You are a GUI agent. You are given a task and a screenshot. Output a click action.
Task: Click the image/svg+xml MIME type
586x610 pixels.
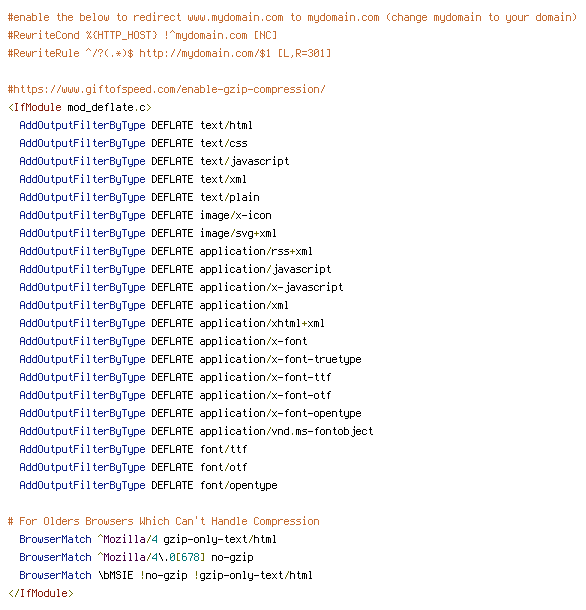pos(238,233)
